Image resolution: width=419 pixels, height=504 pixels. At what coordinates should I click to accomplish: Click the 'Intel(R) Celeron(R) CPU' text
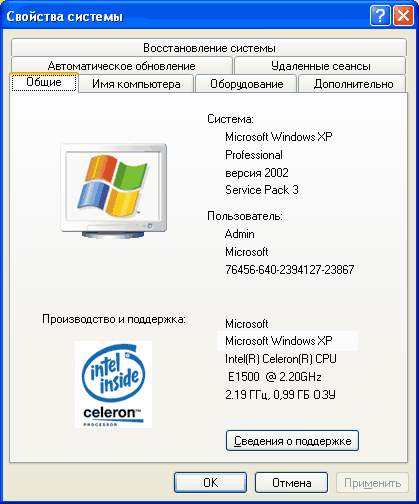click(x=281, y=359)
